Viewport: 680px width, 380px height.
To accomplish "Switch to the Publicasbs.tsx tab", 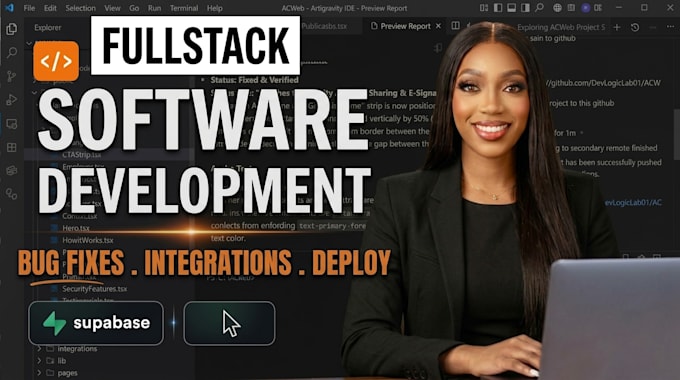I will [324, 26].
